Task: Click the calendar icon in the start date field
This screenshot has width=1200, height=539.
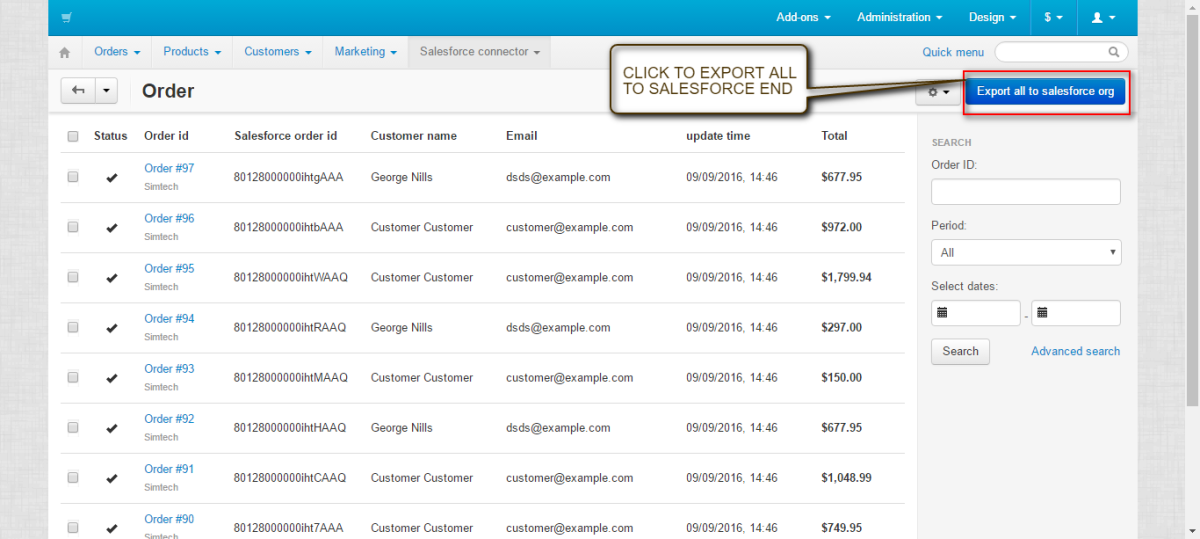Action: [x=941, y=313]
